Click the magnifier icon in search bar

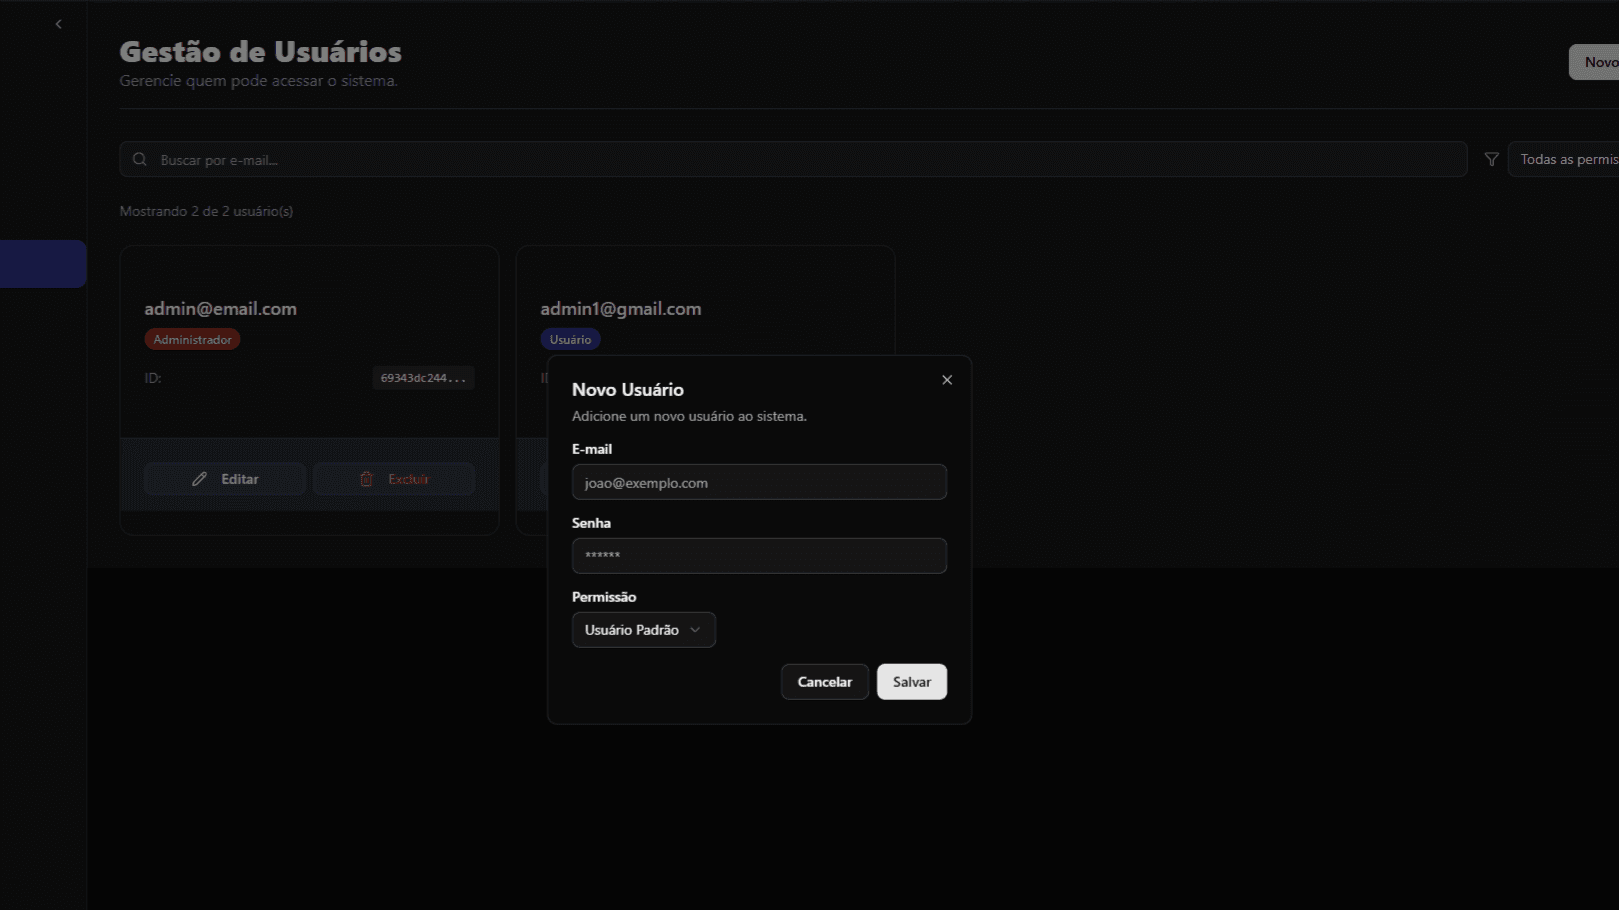140,160
